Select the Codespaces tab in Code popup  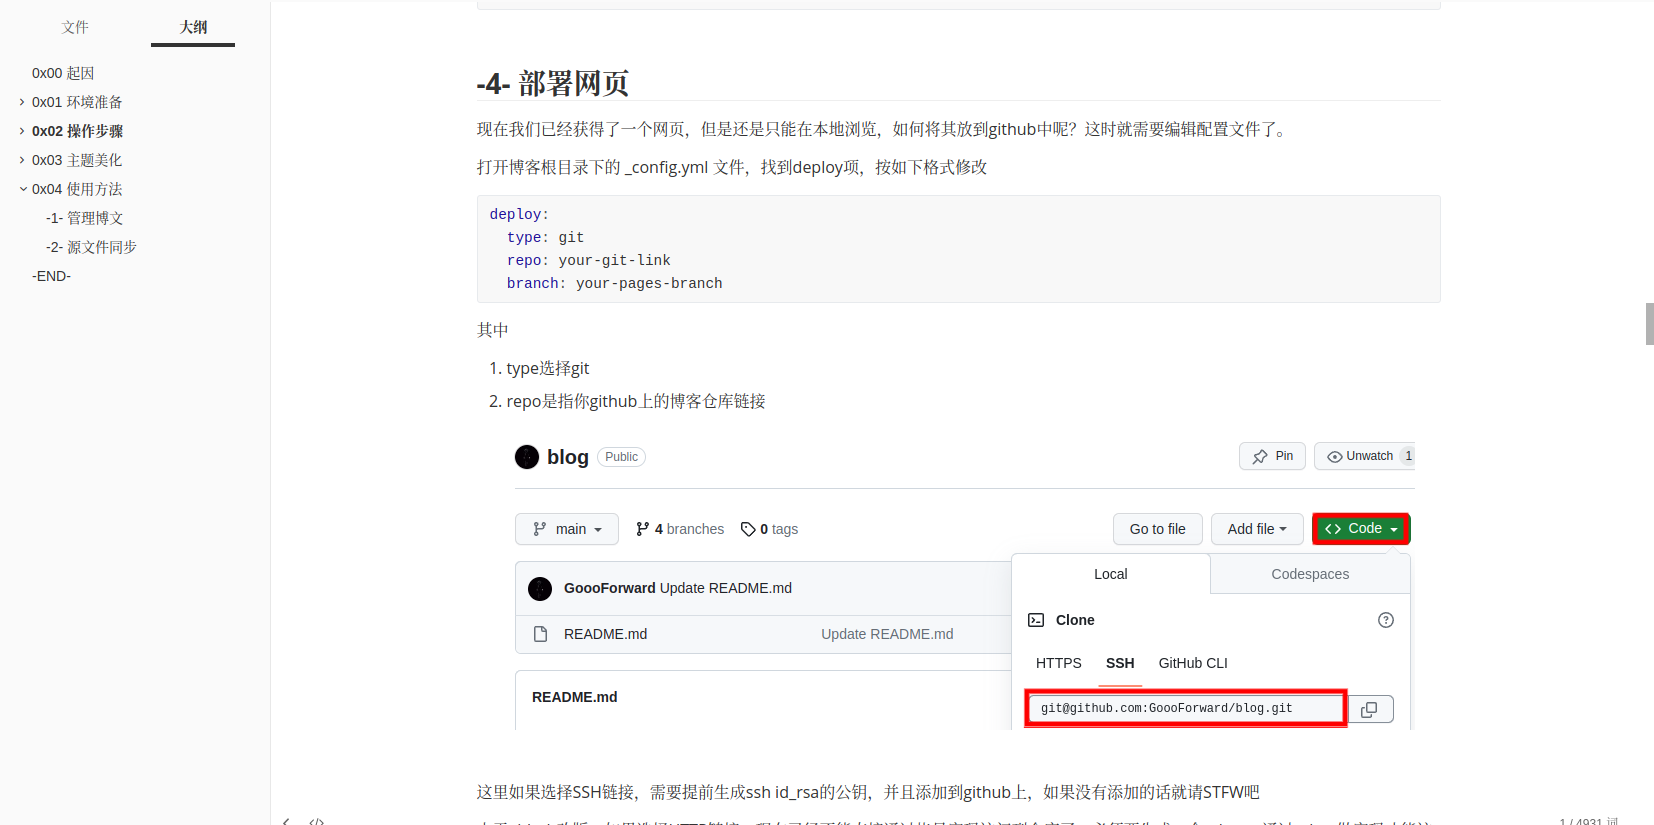tap(1310, 574)
